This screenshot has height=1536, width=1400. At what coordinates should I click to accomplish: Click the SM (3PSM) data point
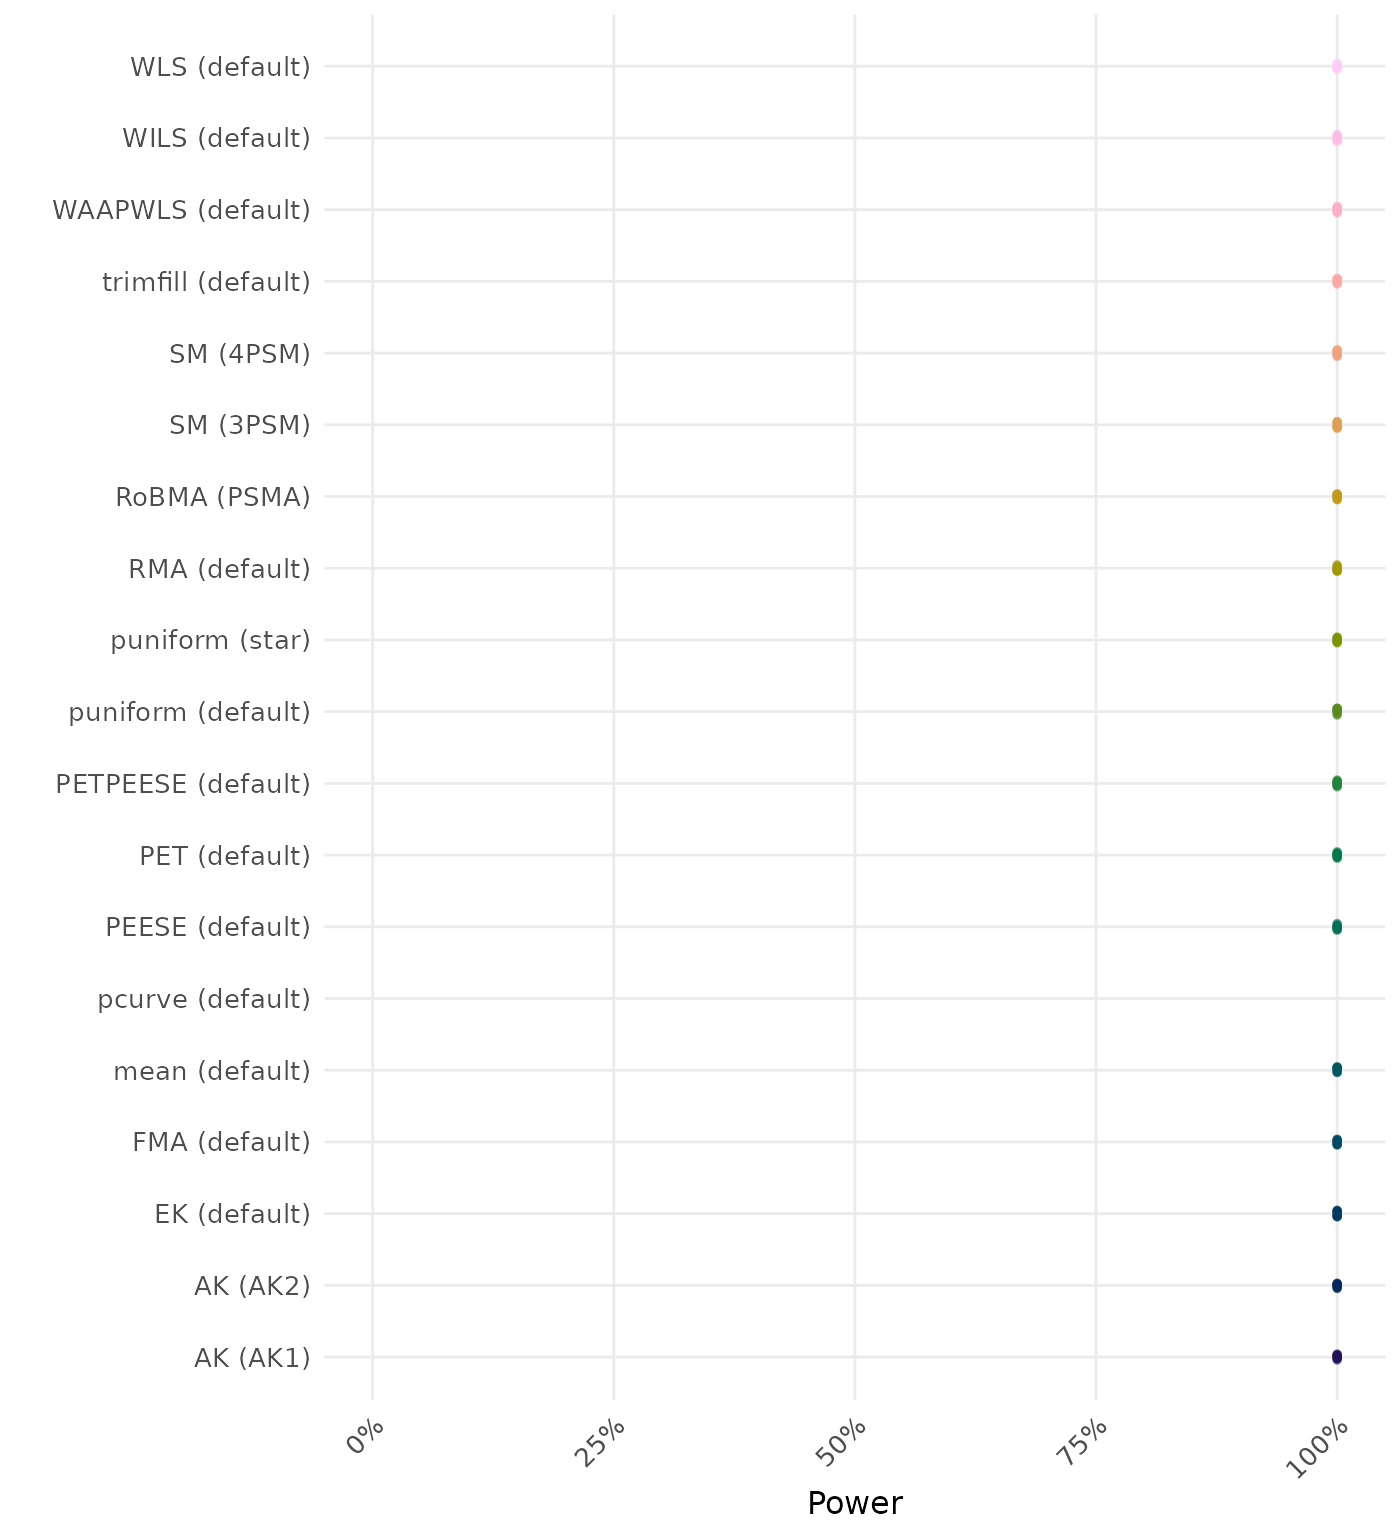pos(1336,425)
